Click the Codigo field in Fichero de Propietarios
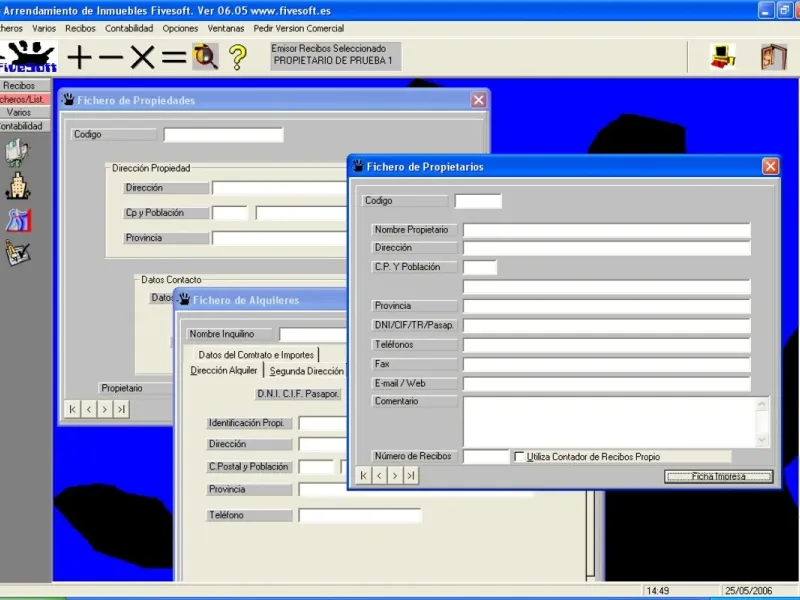The image size is (800, 600). click(478, 201)
